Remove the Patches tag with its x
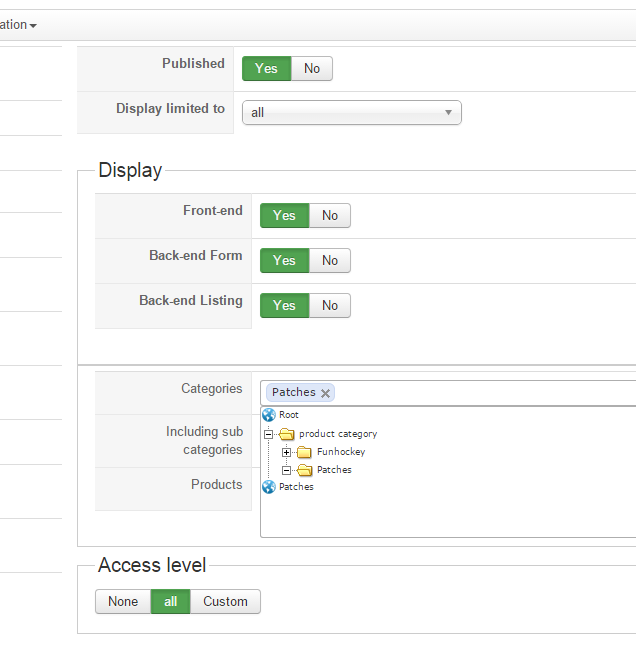 pos(325,393)
